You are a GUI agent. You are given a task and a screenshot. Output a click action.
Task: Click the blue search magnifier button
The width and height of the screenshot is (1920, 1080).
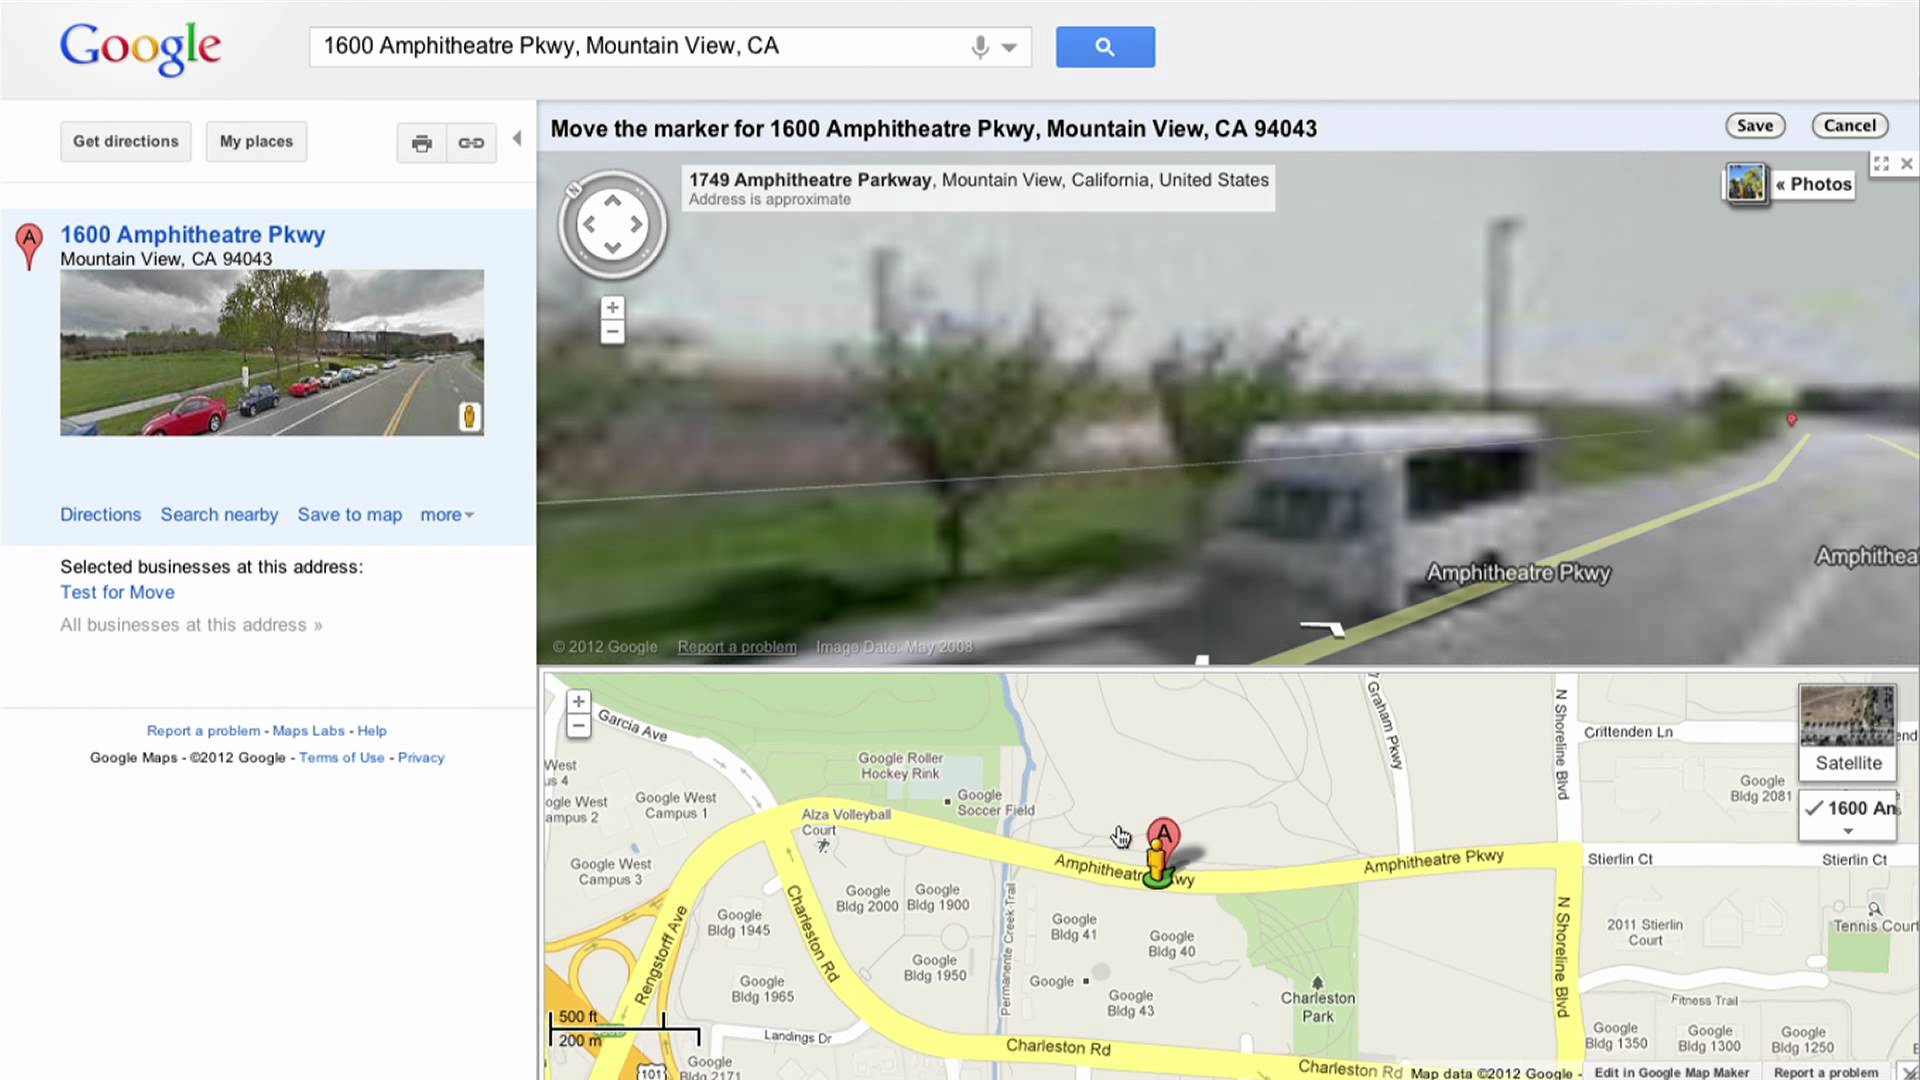click(1105, 47)
